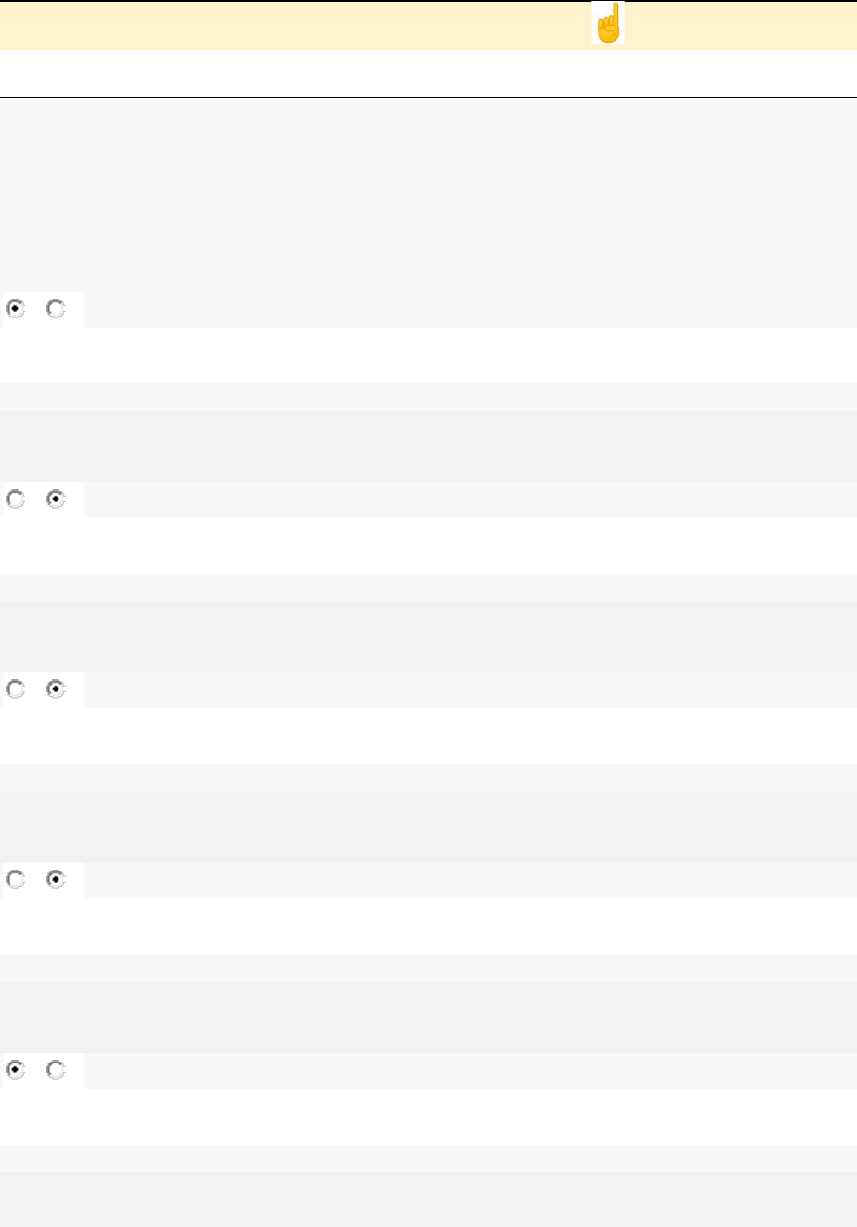Select the right radio button in first row
Screen dimensions: 857x1227
[x=56, y=310]
